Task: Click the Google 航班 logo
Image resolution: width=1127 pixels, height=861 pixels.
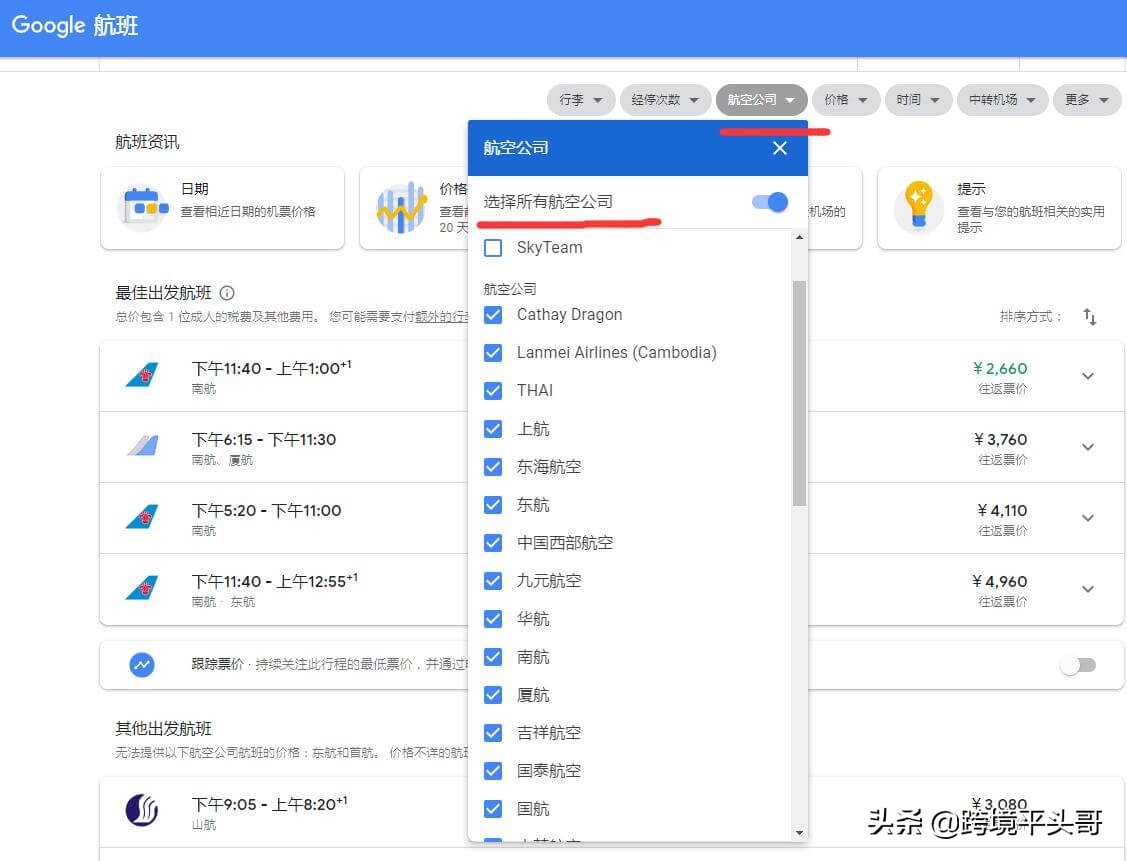Action: pos(74,26)
